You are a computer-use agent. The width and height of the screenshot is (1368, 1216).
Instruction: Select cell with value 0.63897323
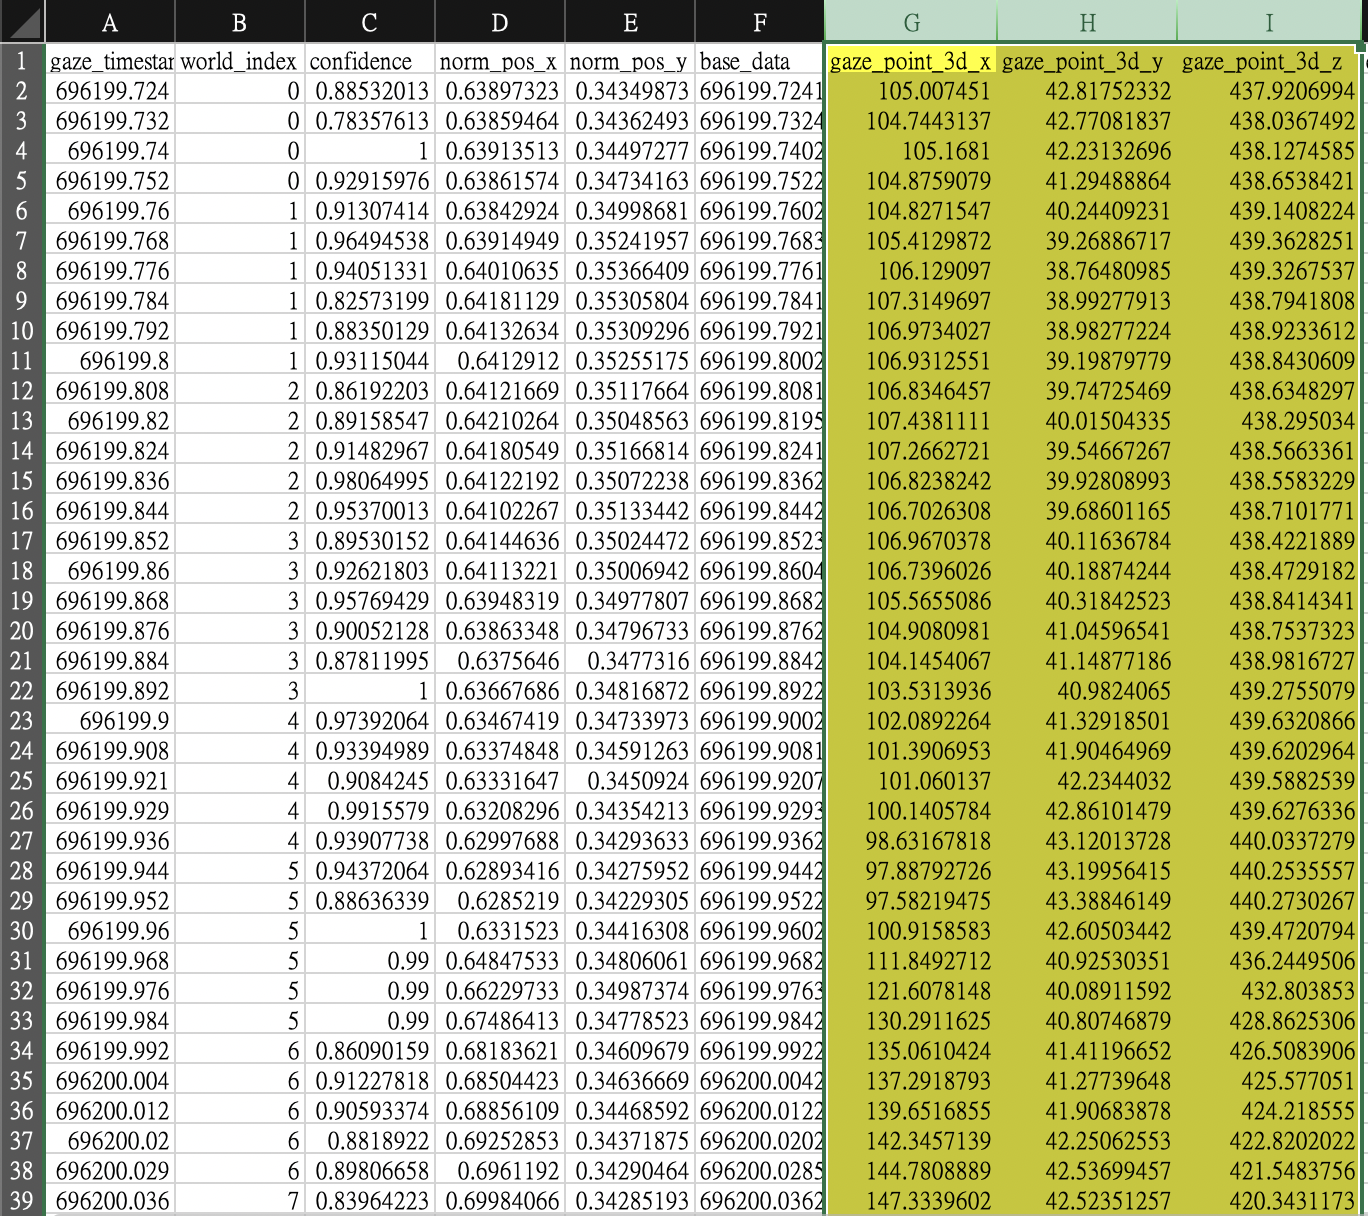499,91
